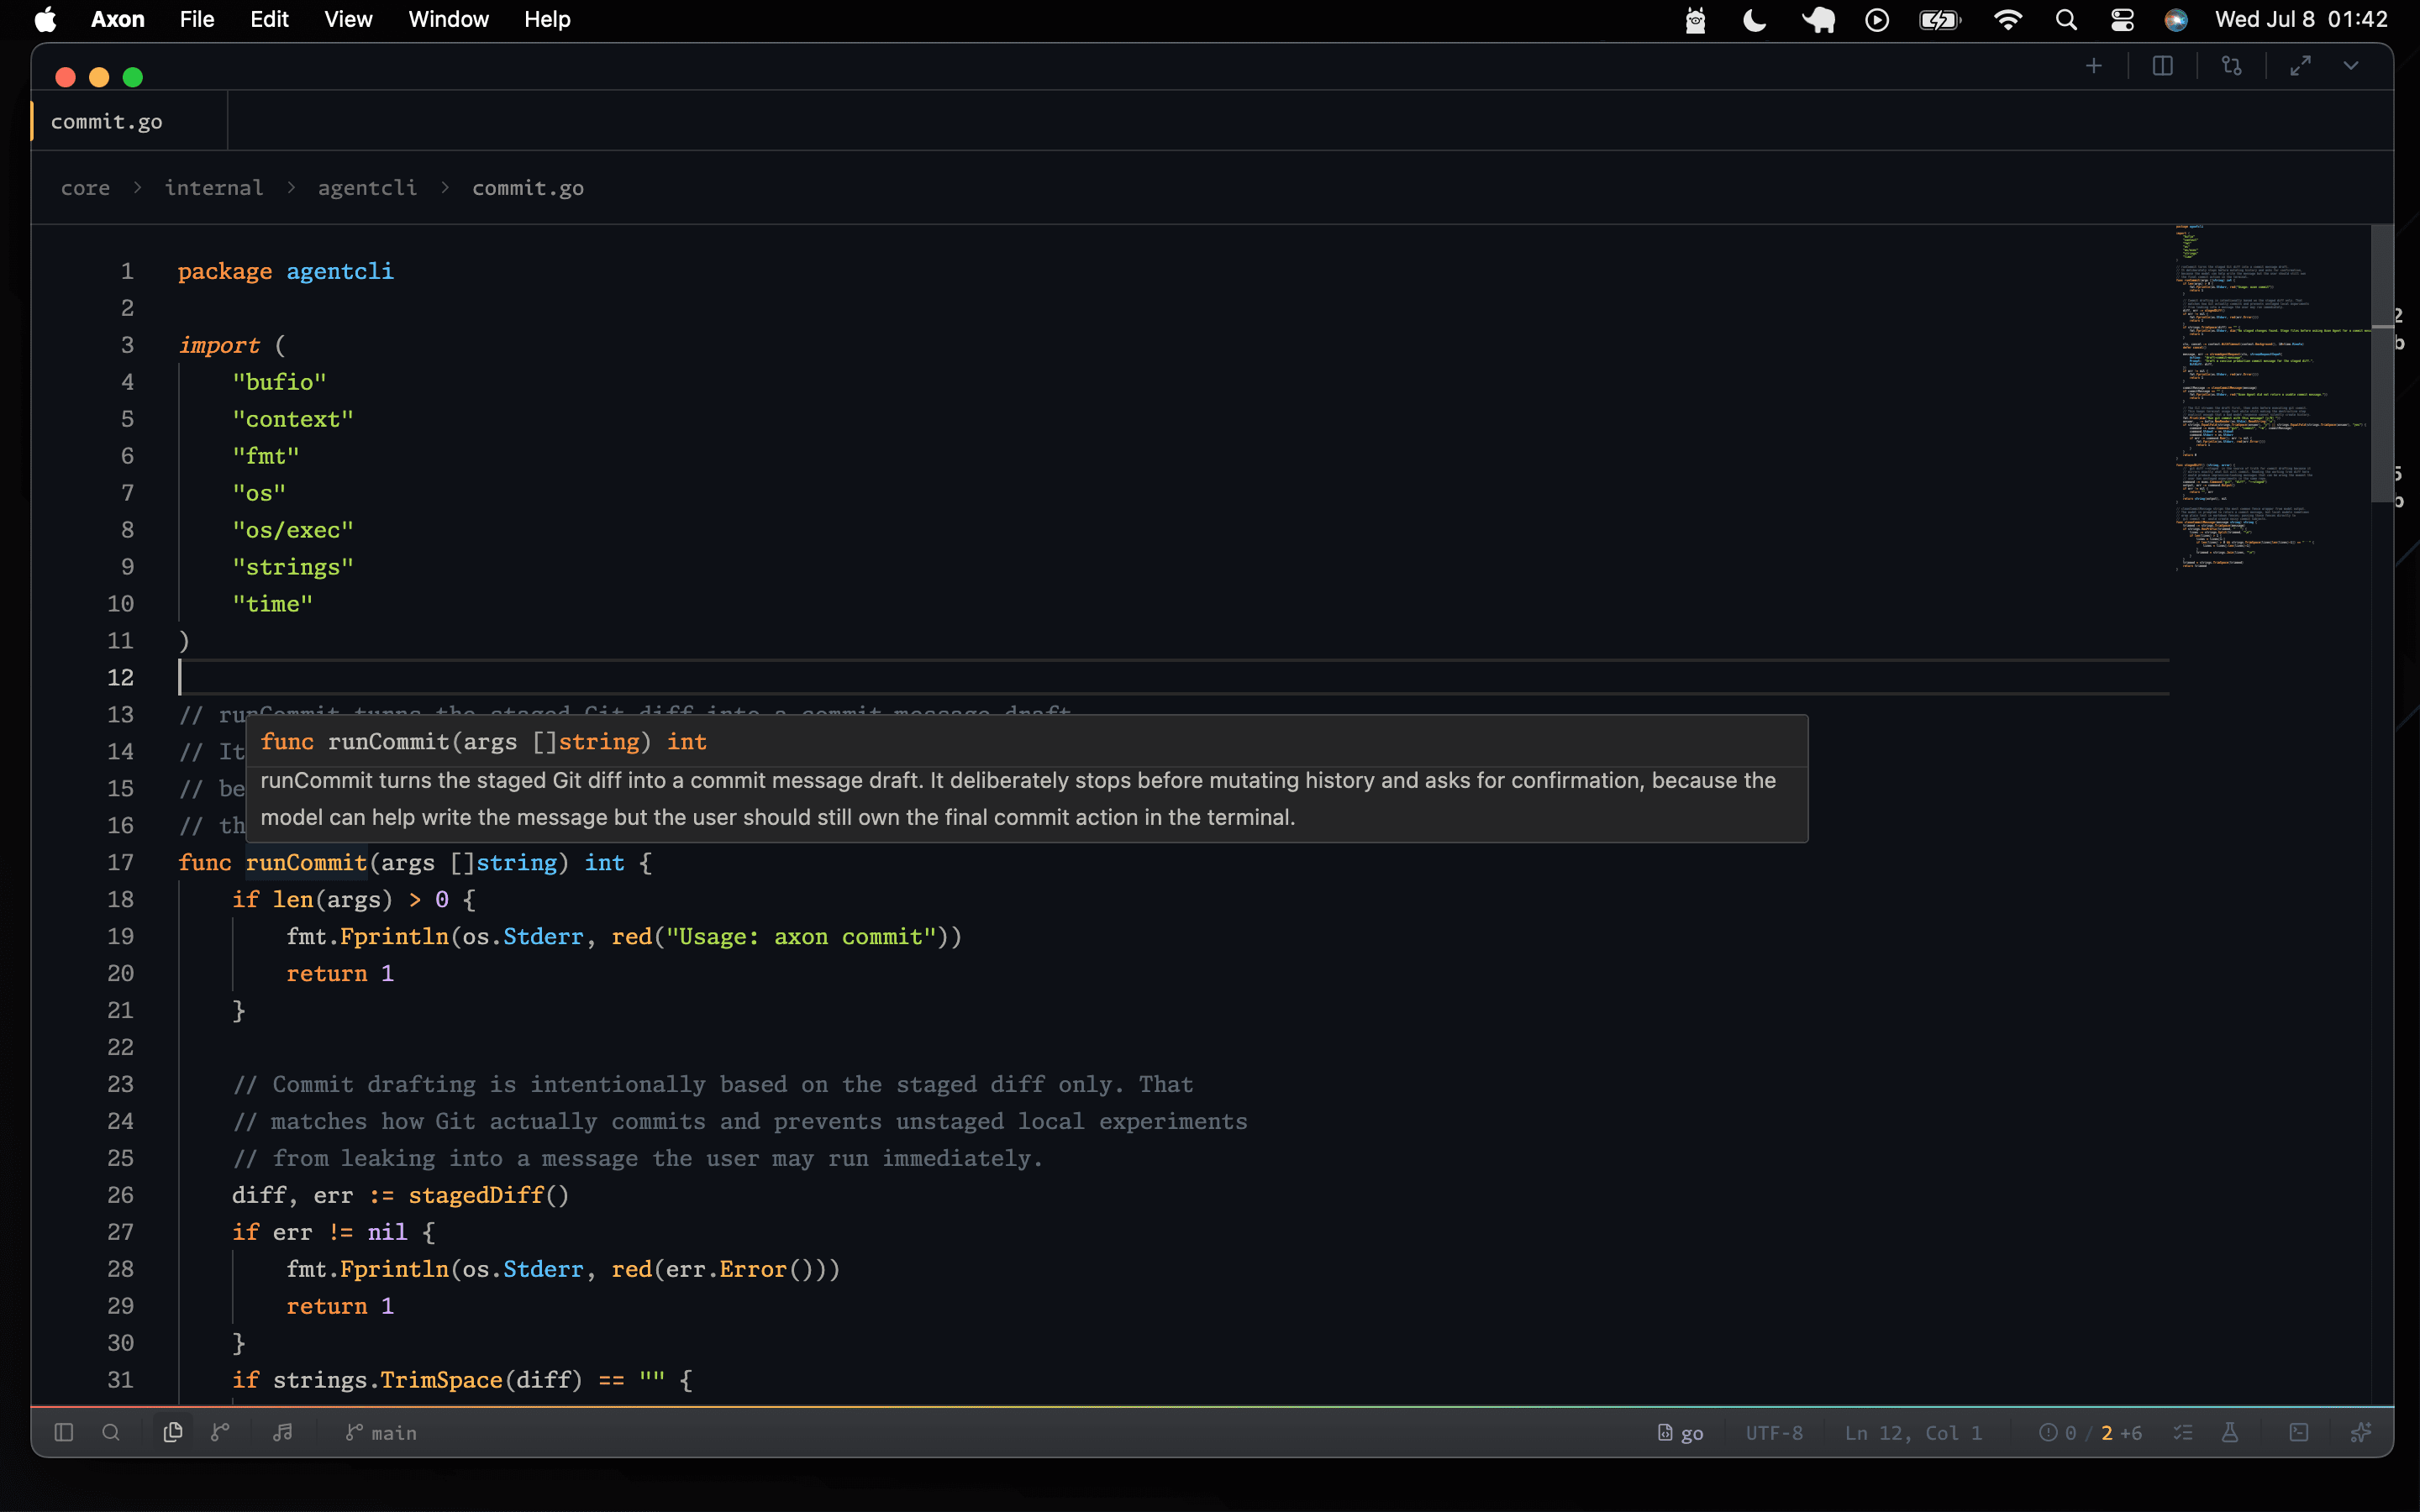Click the "os/exec" import string

[x=293, y=530]
